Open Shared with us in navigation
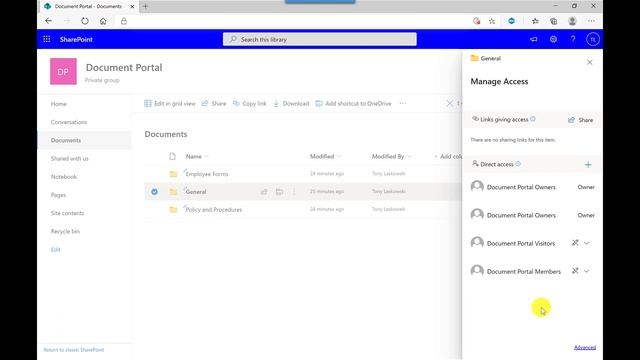640x360 pixels. pos(69,158)
